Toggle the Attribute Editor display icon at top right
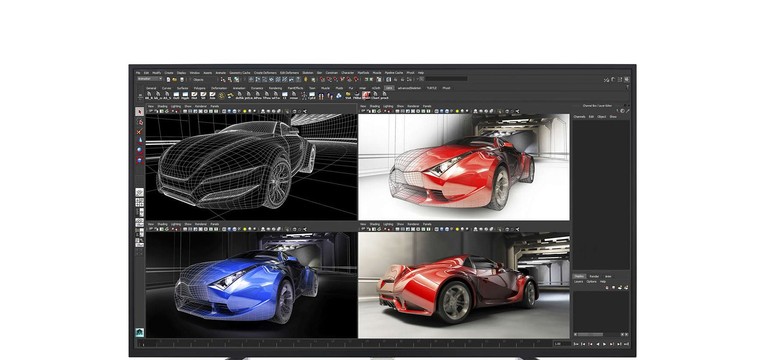780x360 pixels. [613, 80]
